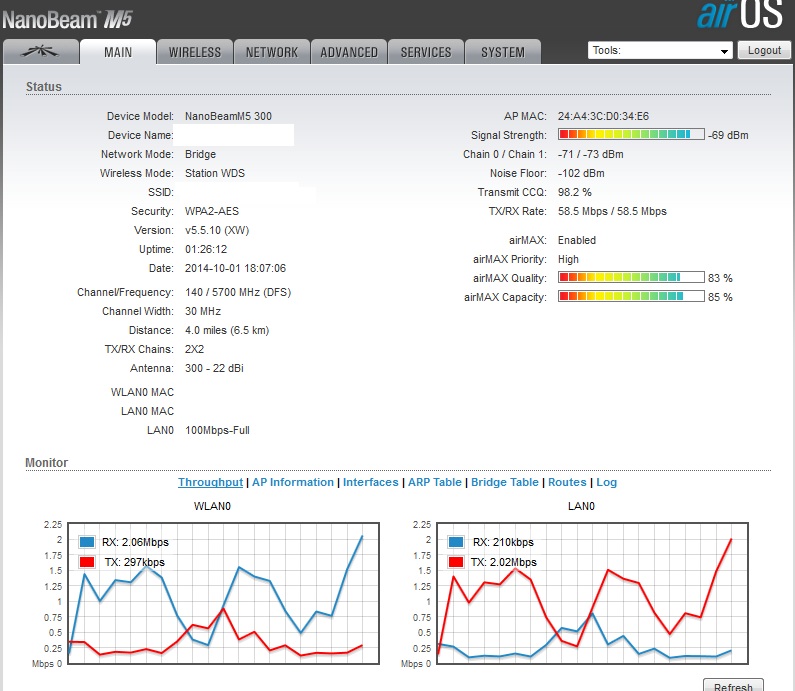Viewport: 795px width, 691px height.
Task: Click the RX: 2.06Mbps legend label
Action: coord(135,542)
